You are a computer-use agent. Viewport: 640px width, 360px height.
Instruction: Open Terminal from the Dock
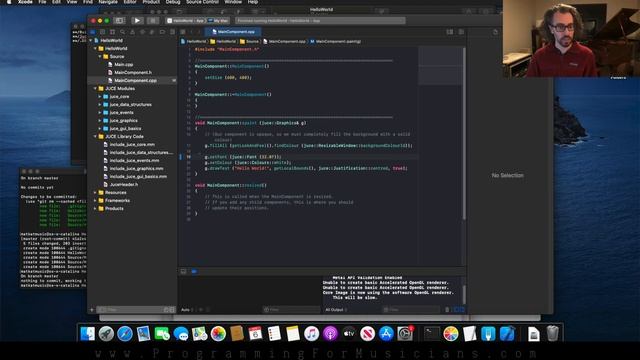click(432, 333)
